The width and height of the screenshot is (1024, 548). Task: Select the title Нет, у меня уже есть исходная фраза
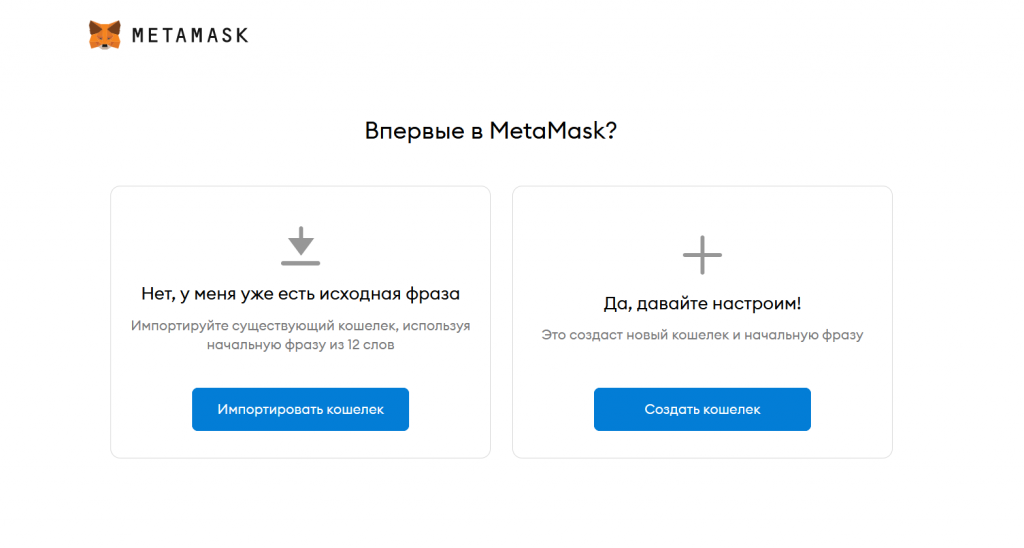[x=300, y=294]
